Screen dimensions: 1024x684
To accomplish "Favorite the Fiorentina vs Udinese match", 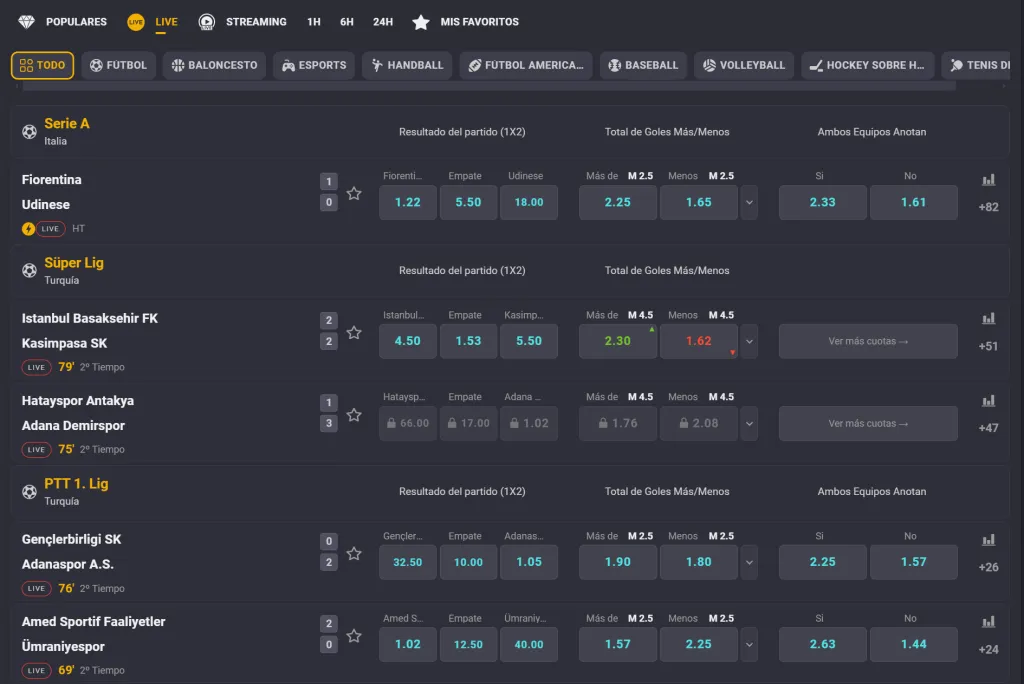I will [354, 194].
